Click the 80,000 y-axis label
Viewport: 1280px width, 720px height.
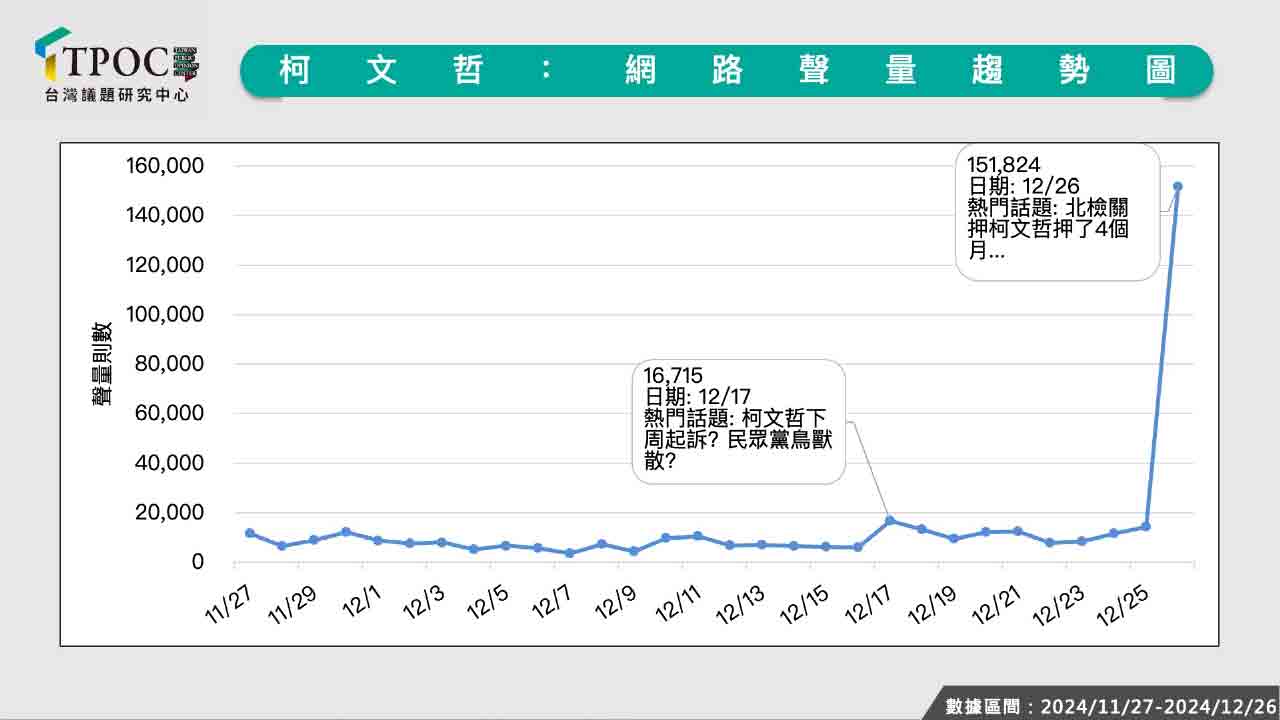170,364
